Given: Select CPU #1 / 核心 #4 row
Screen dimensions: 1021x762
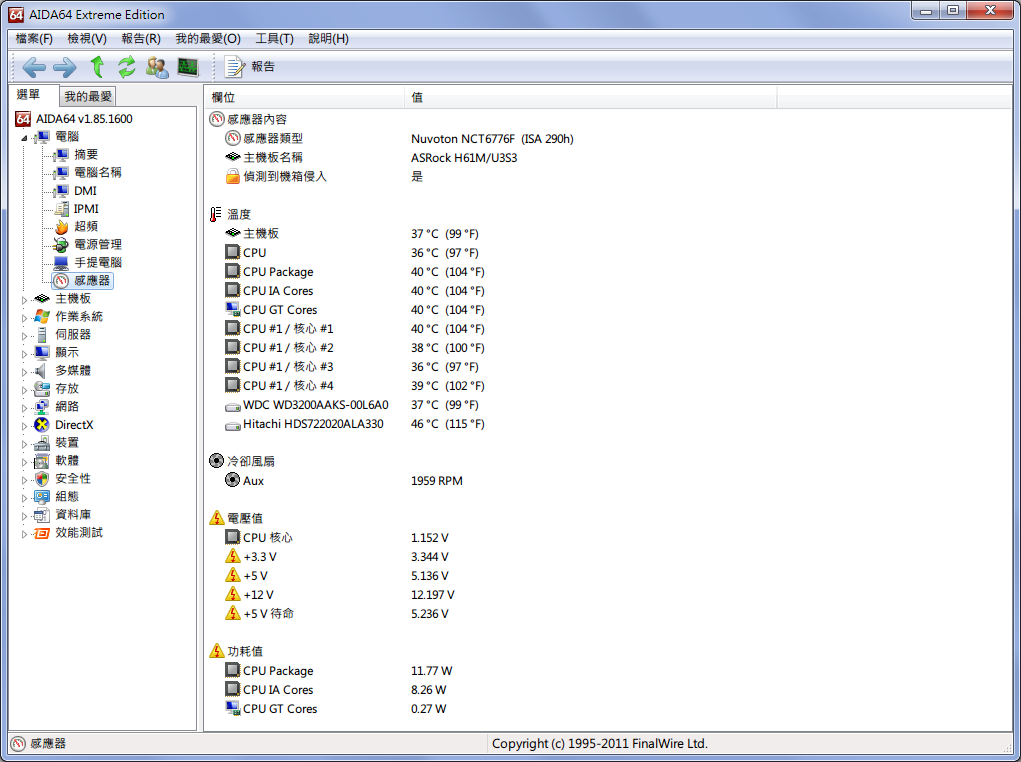Looking at the screenshot, I should (354, 386).
